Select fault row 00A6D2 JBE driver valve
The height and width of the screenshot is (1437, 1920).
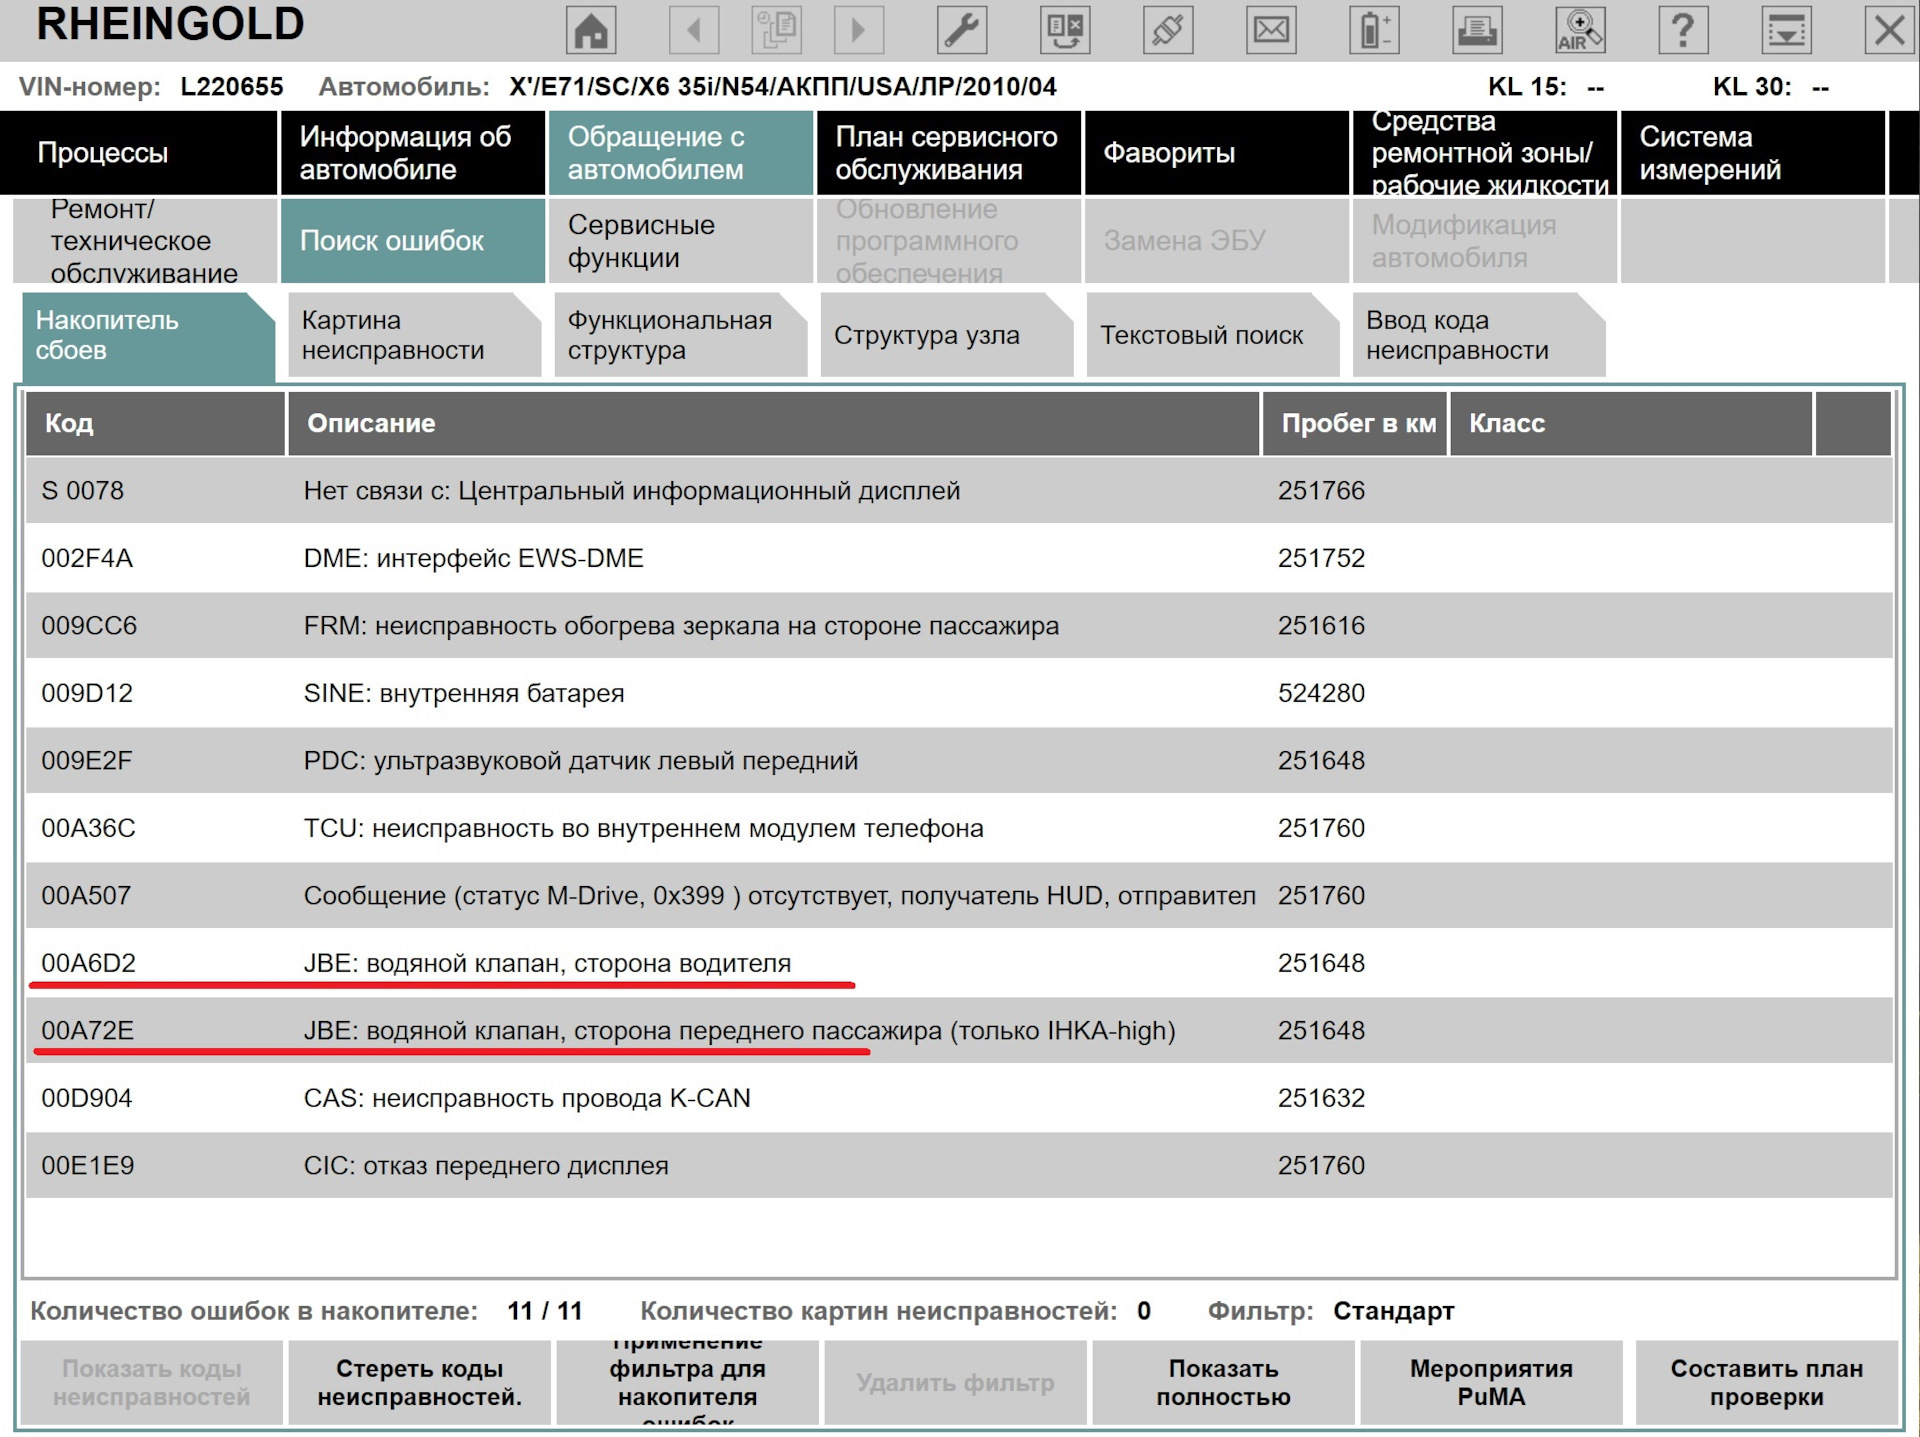(x=959, y=963)
